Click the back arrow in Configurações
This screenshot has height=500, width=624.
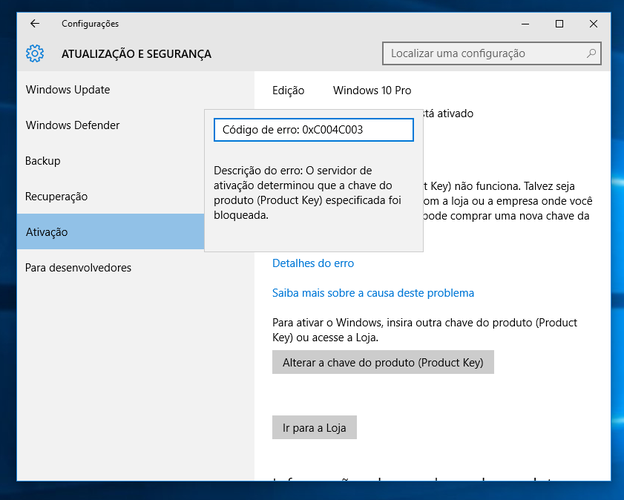pyautogui.click(x=35, y=24)
